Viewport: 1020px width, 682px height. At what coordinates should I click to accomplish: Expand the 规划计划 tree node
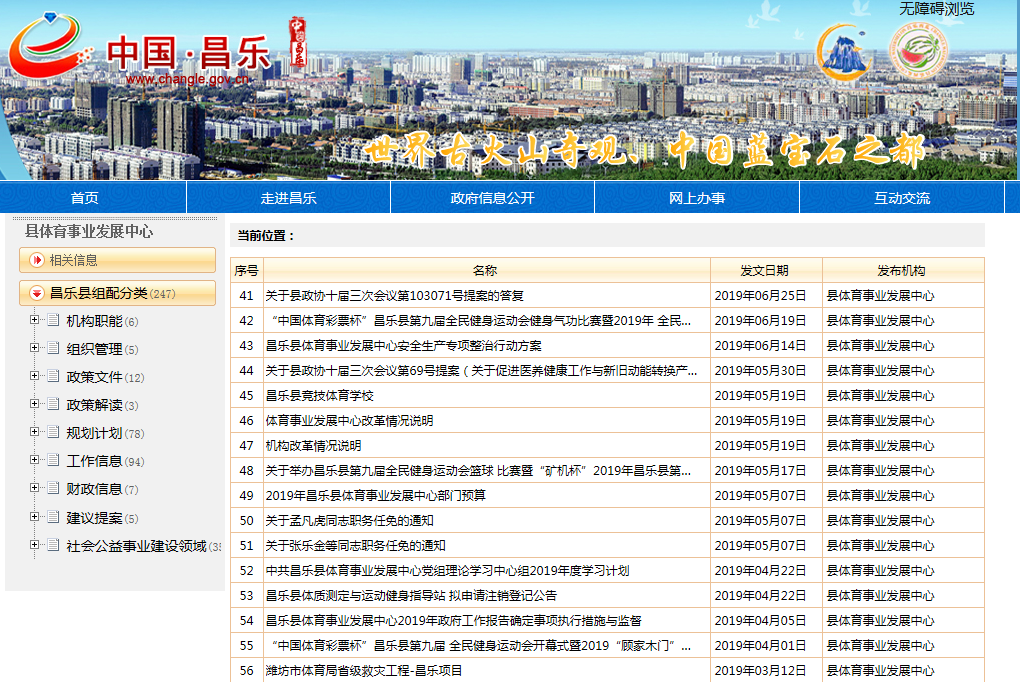coord(35,433)
